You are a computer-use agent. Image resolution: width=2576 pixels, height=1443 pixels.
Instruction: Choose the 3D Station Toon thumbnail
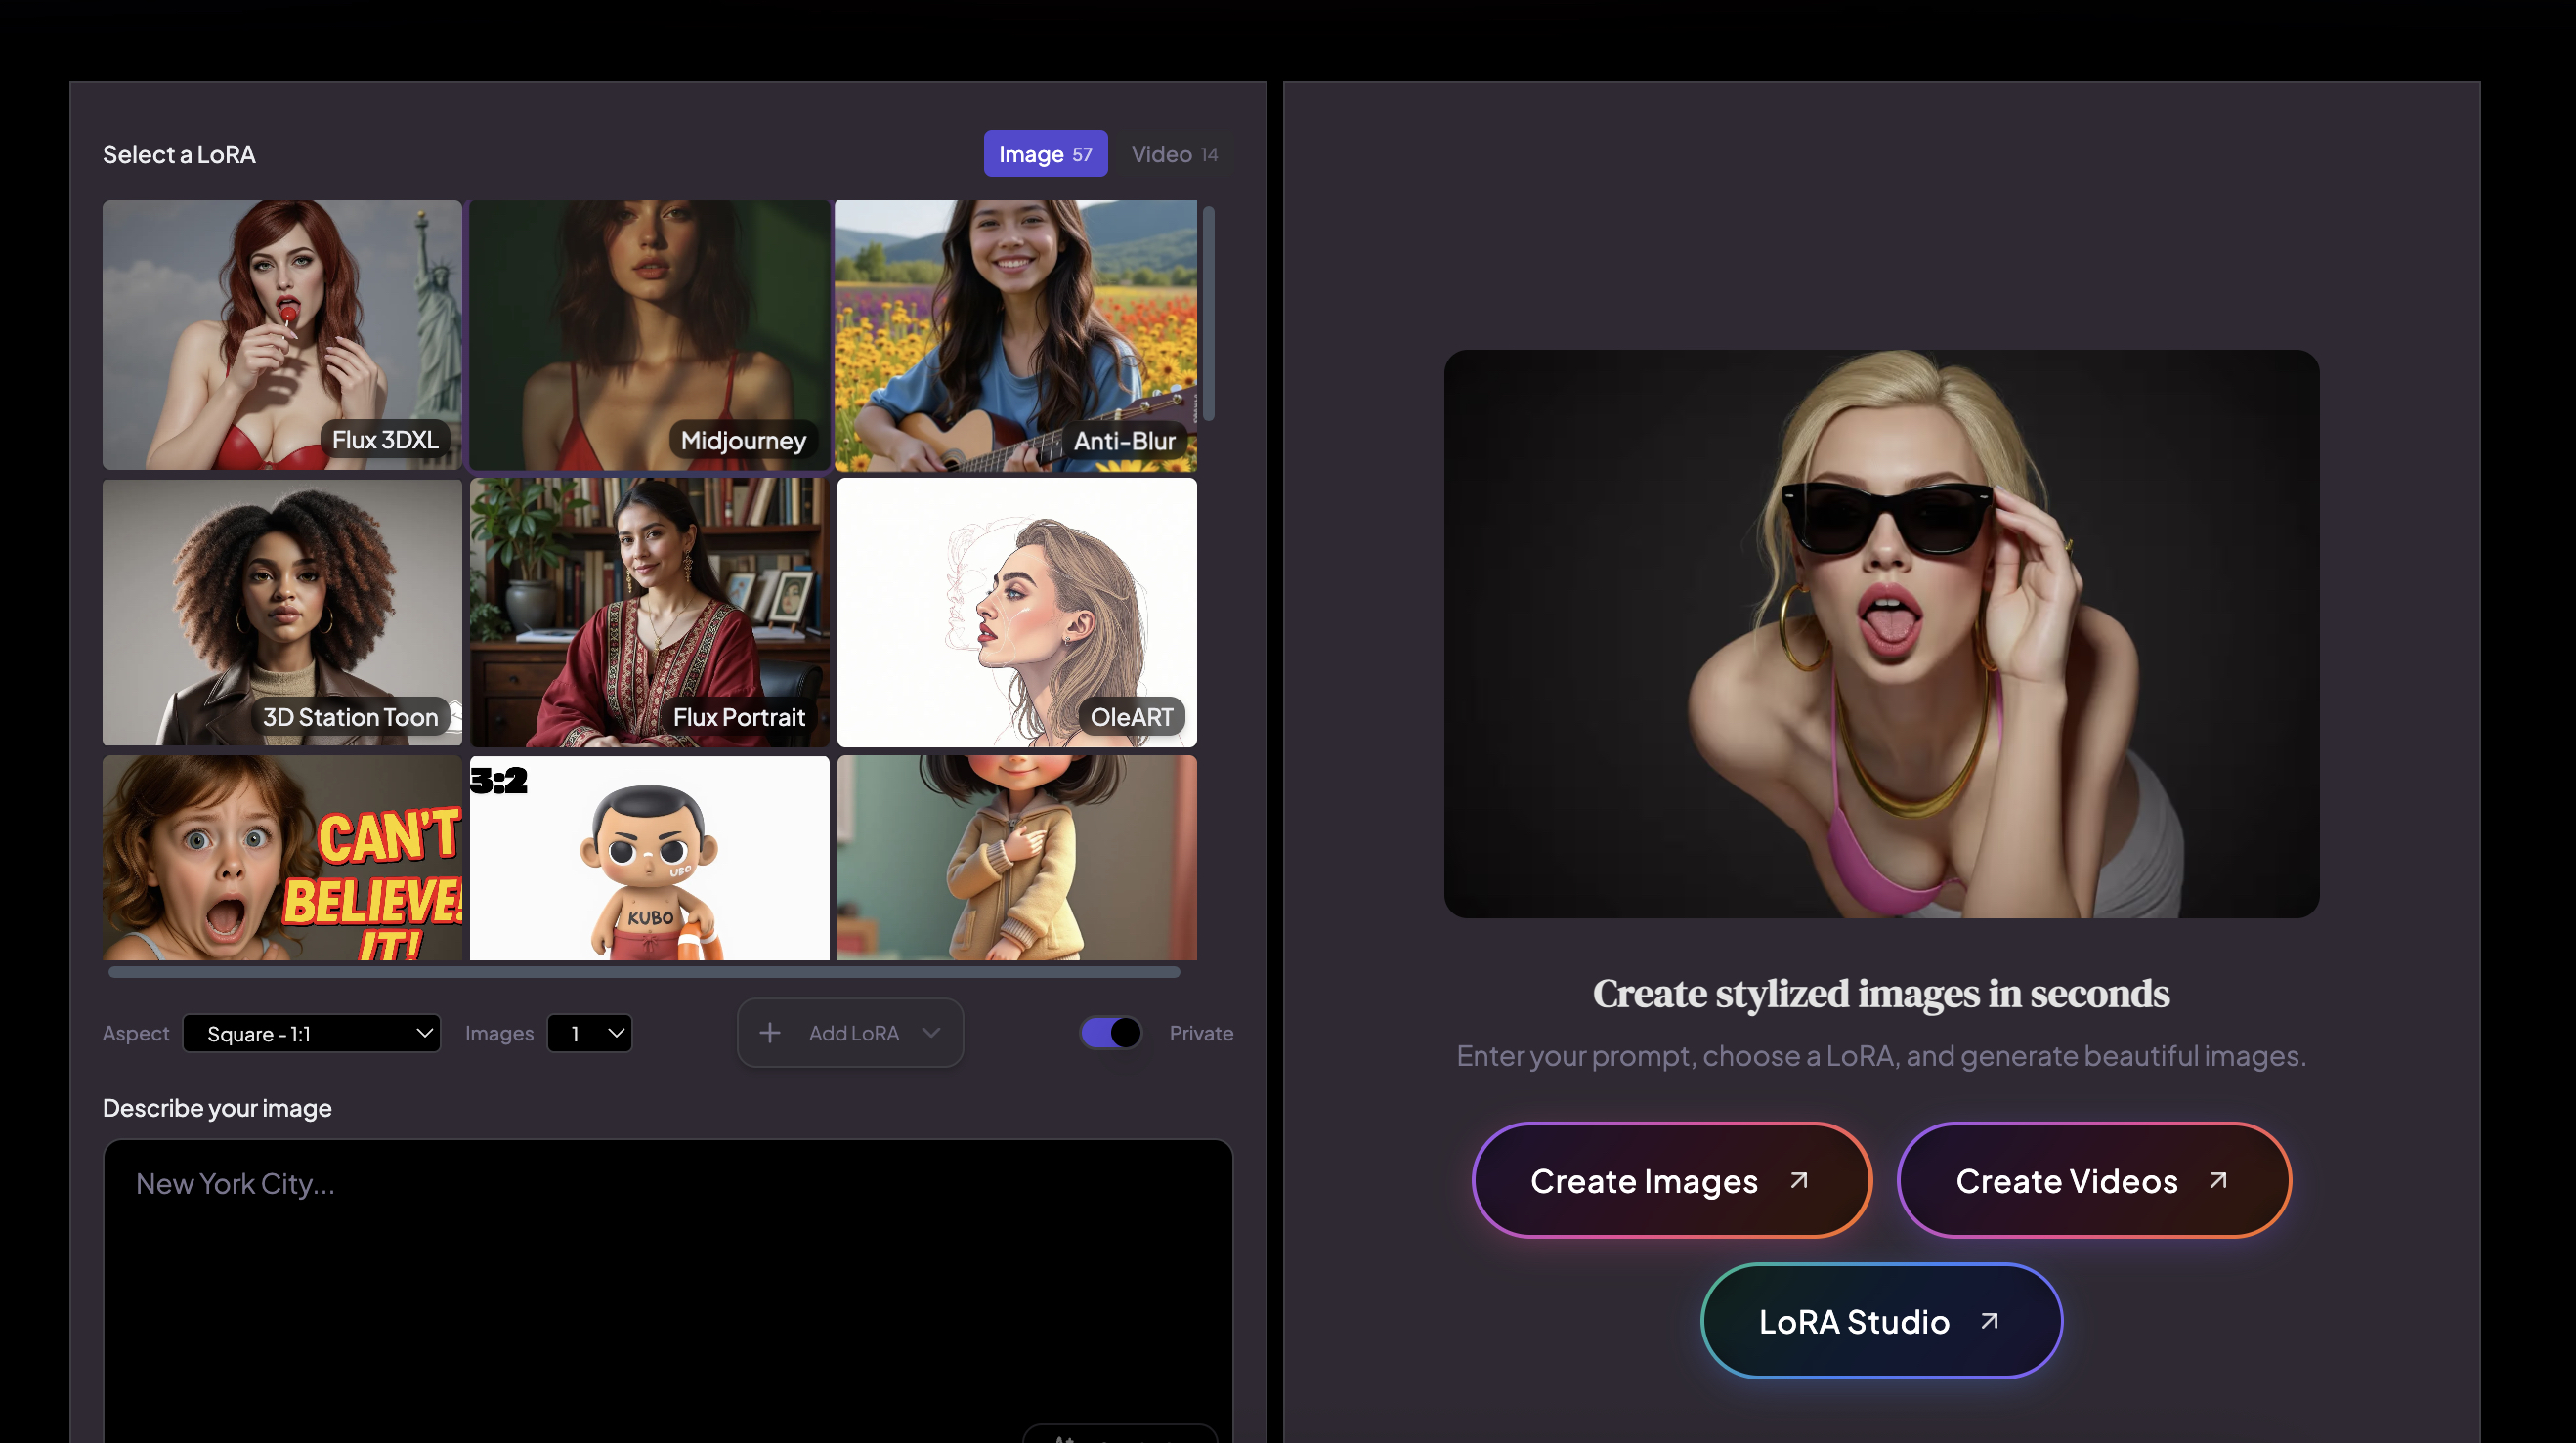click(282, 612)
